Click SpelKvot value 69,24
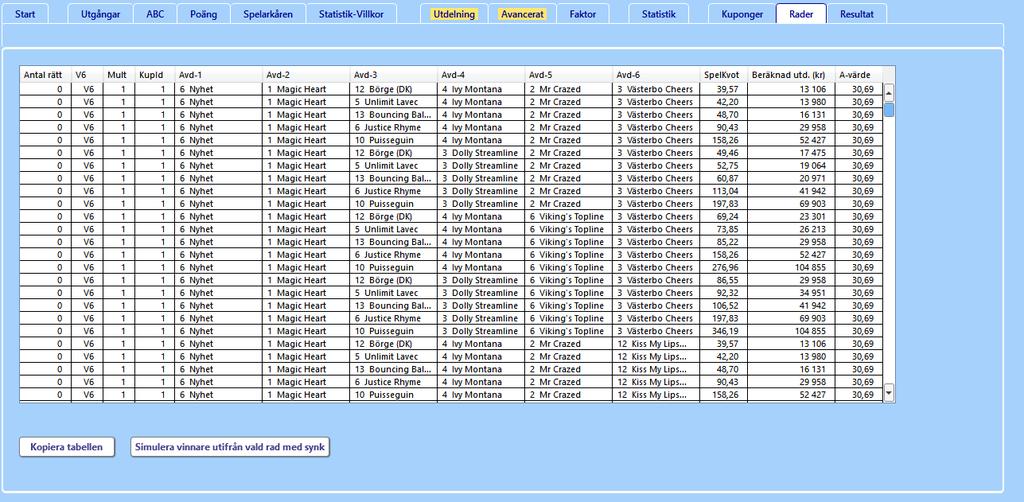The width and height of the screenshot is (1024, 502). [728, 217]
